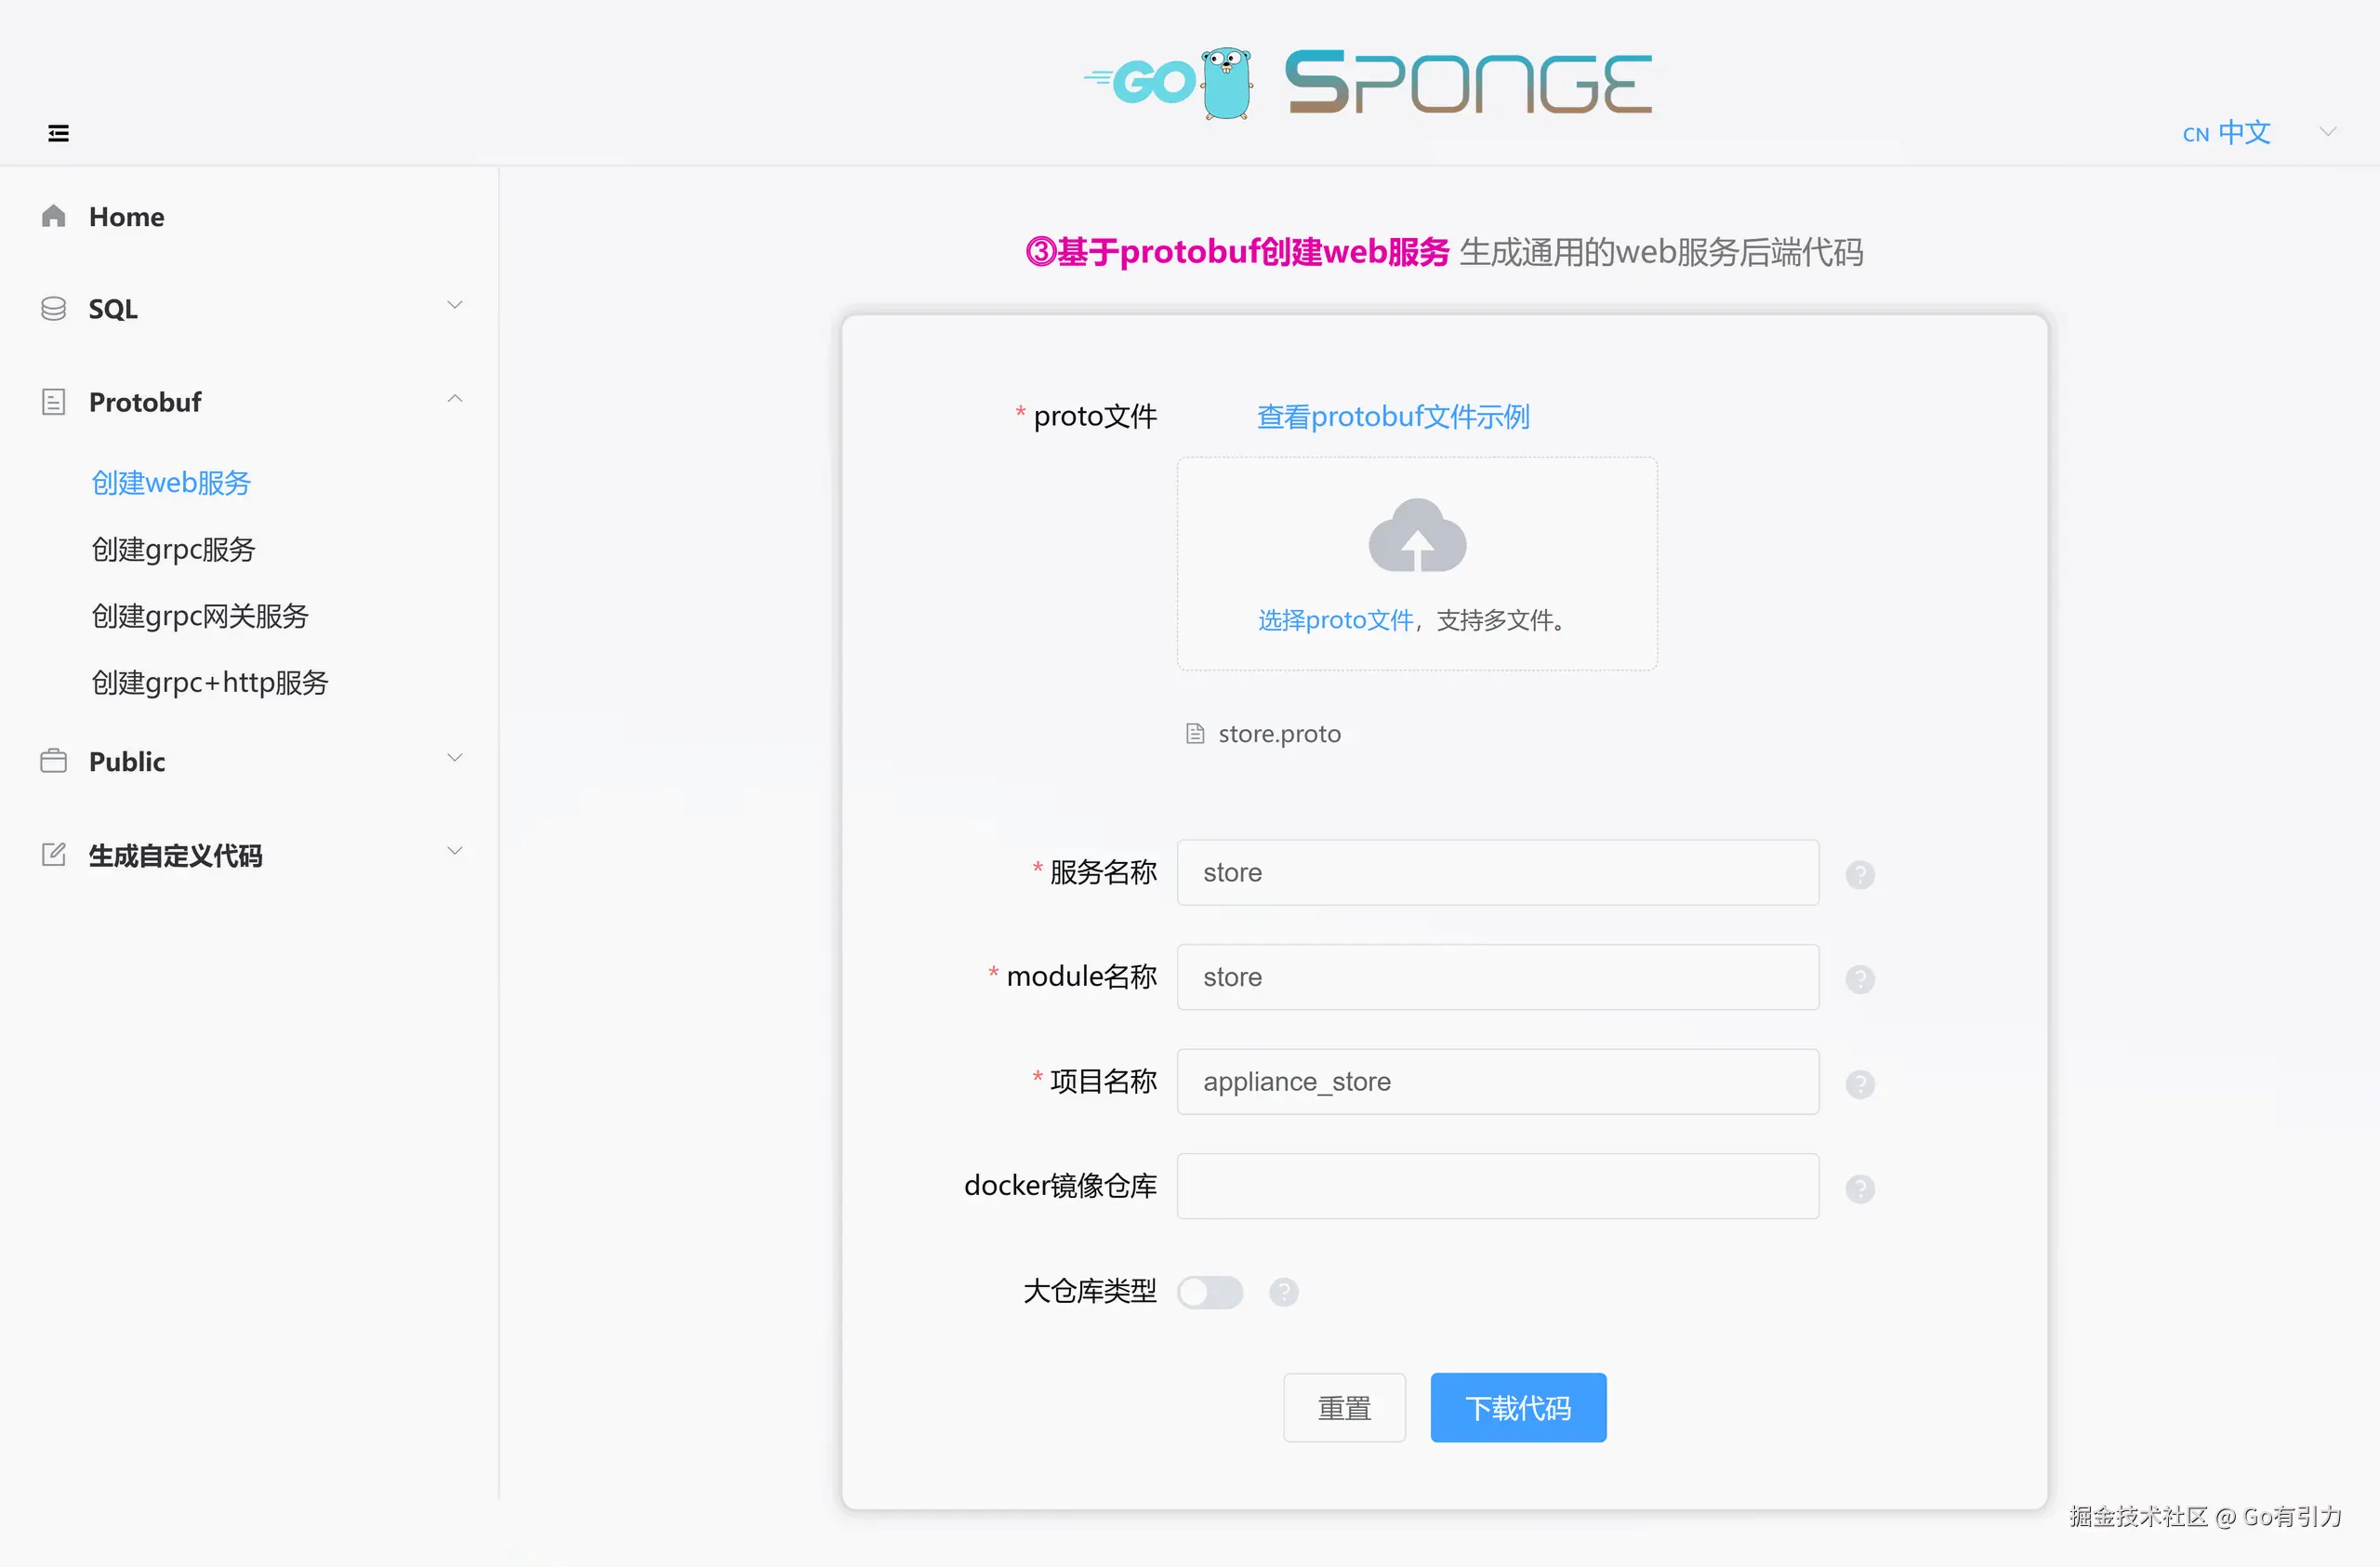
Task: Expand the Public menu section
Action: click(x=250, y=761)
